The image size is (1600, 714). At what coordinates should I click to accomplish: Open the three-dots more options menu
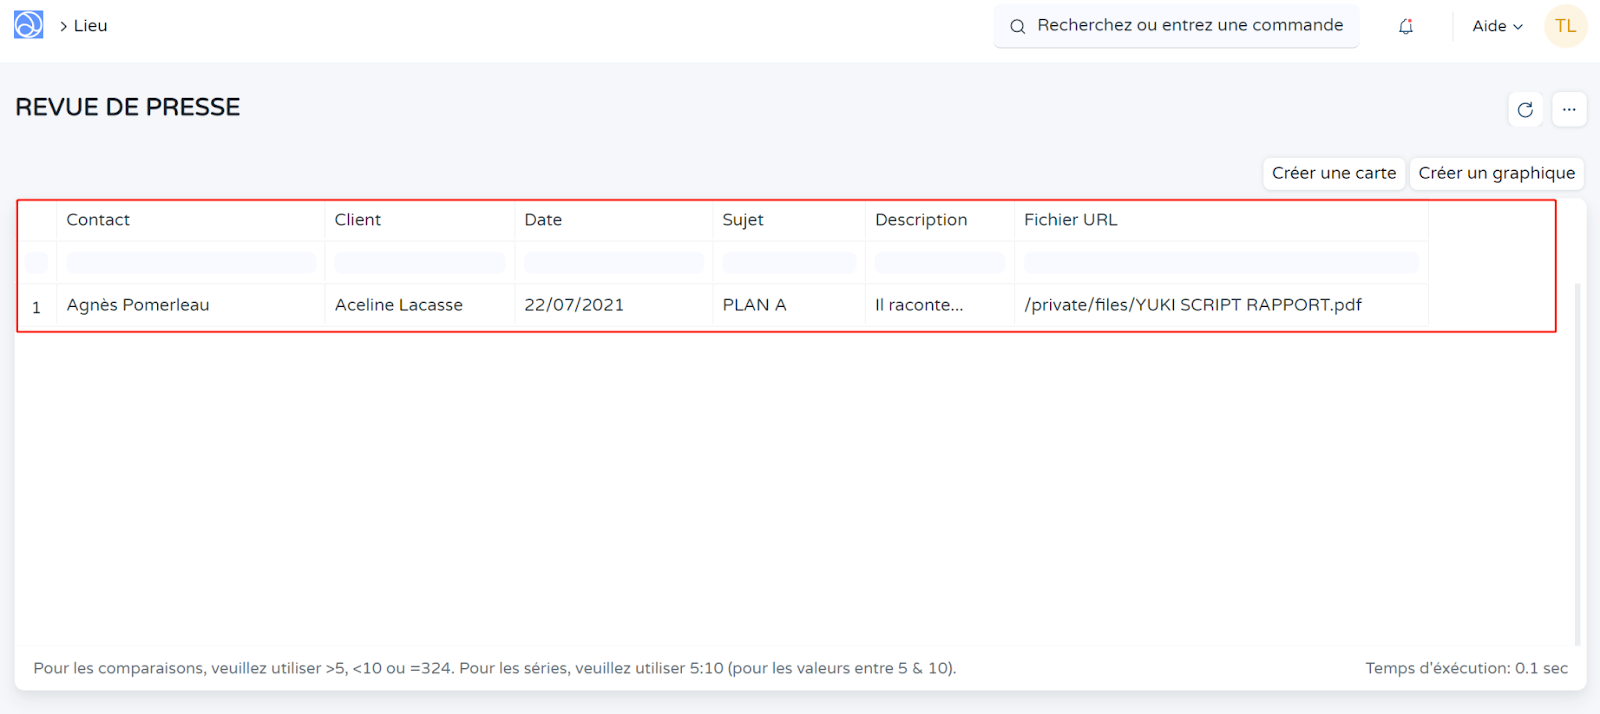pyautogui.click(x=1568, y=110)
